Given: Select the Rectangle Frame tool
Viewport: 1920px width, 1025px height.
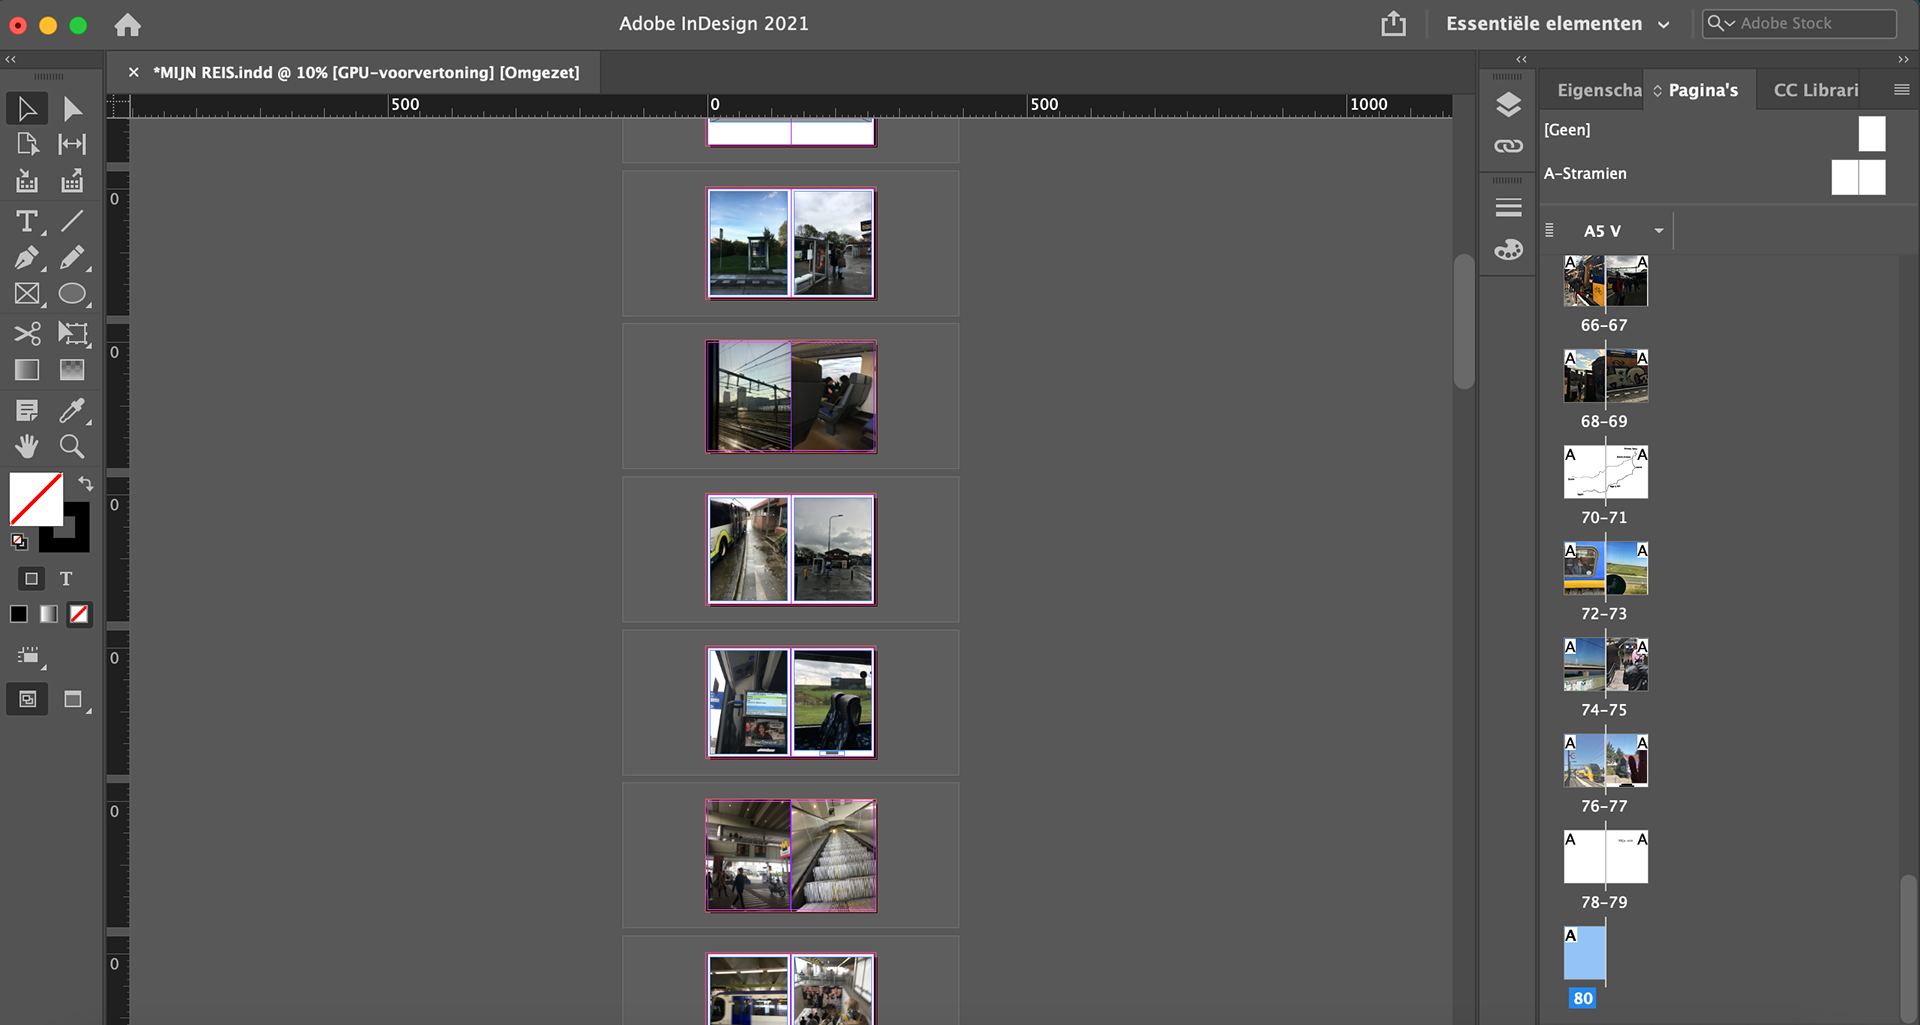Looking at the screenshot, I should [27, 294].
